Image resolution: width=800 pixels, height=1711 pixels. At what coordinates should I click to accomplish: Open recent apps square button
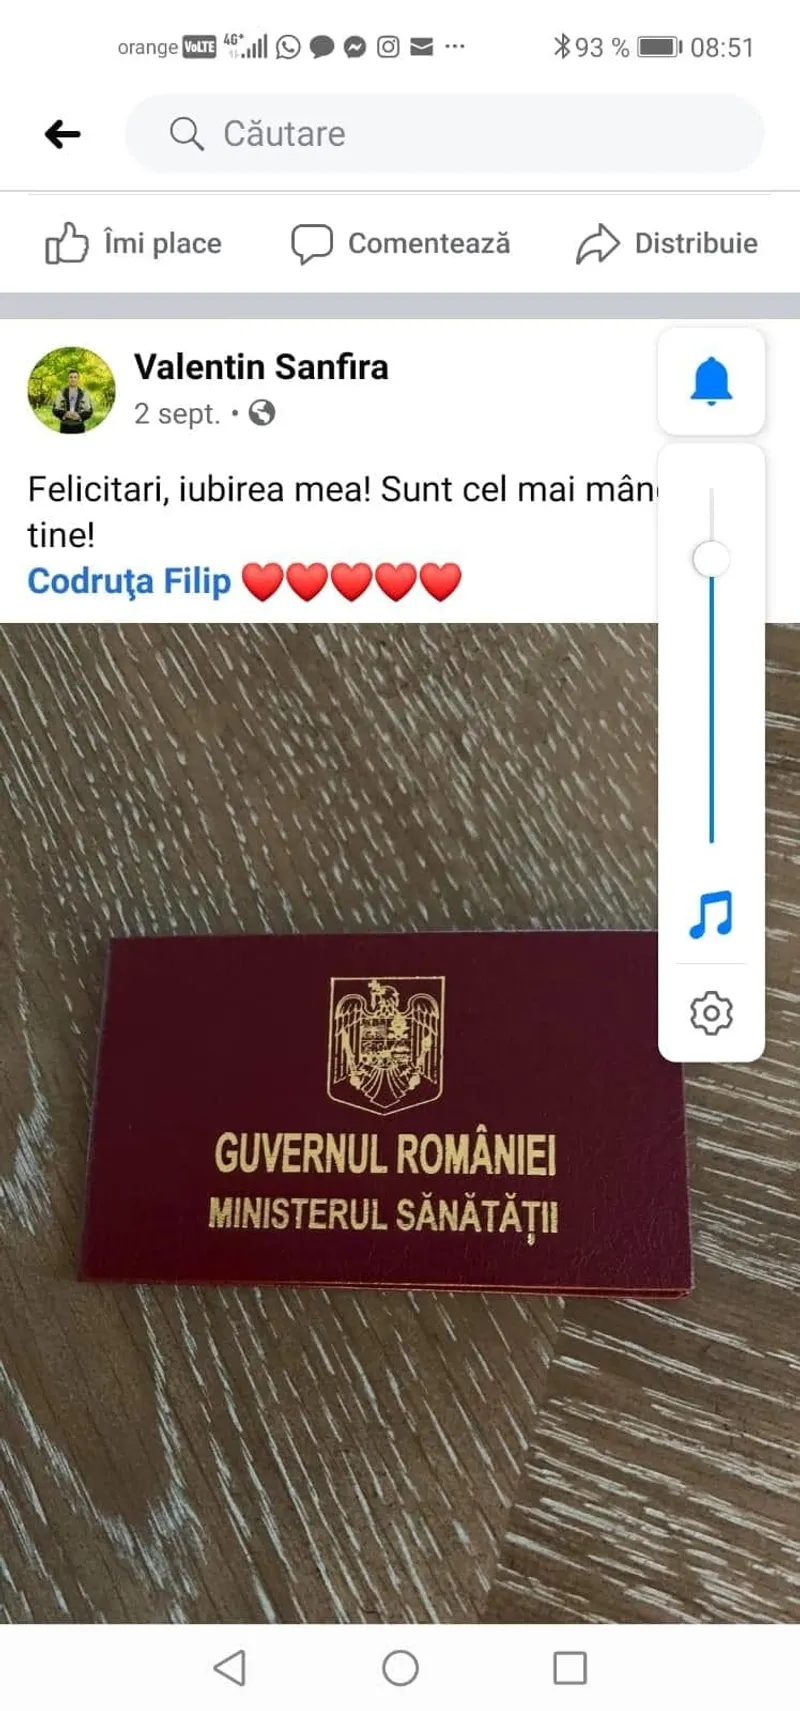[570, 1667]
